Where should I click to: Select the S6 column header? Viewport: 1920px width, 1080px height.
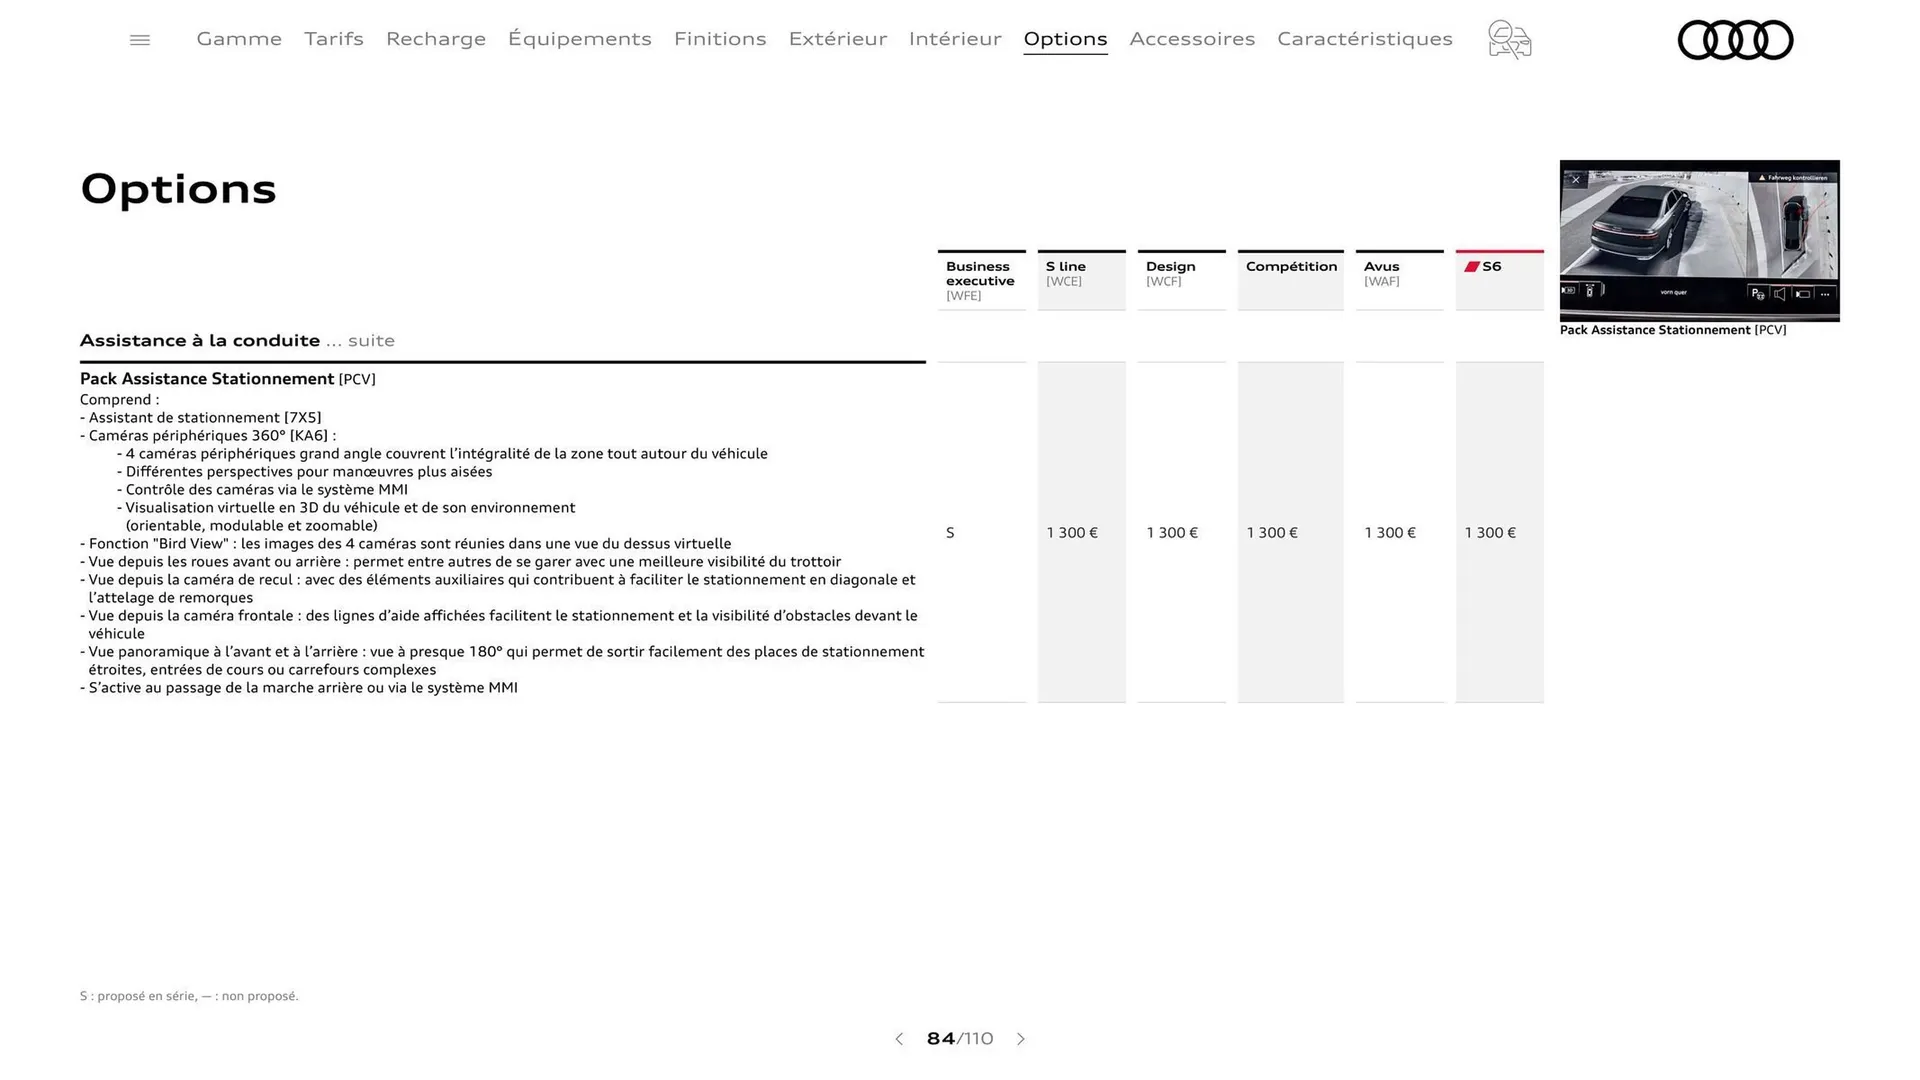coord(1492,267)
